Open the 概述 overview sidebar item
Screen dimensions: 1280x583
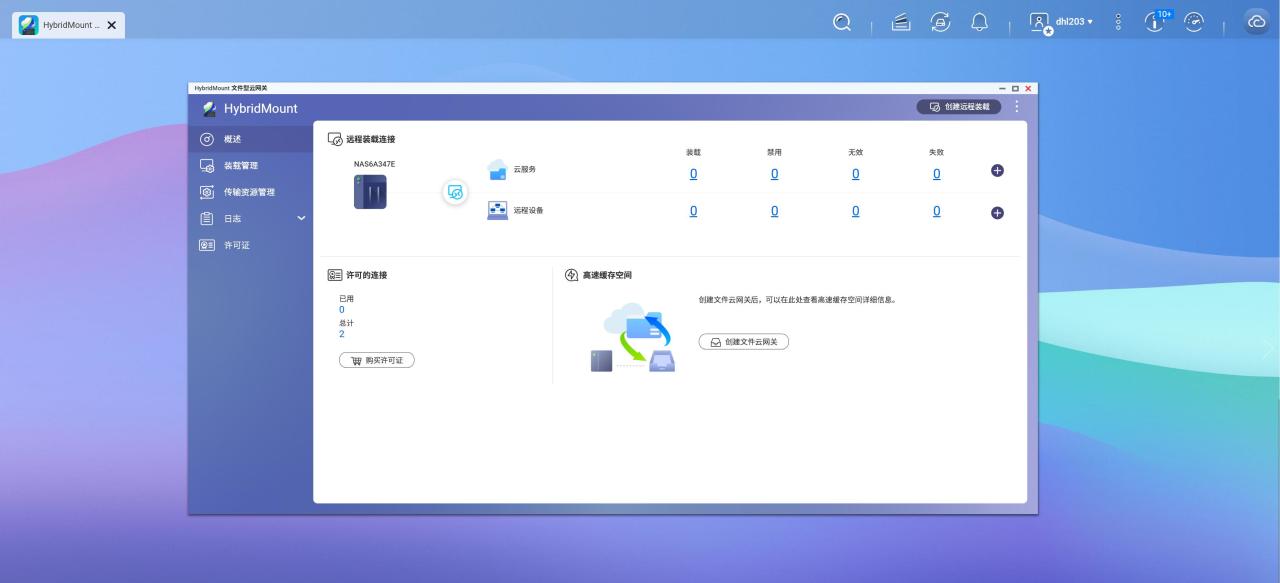tap(250, 139)
